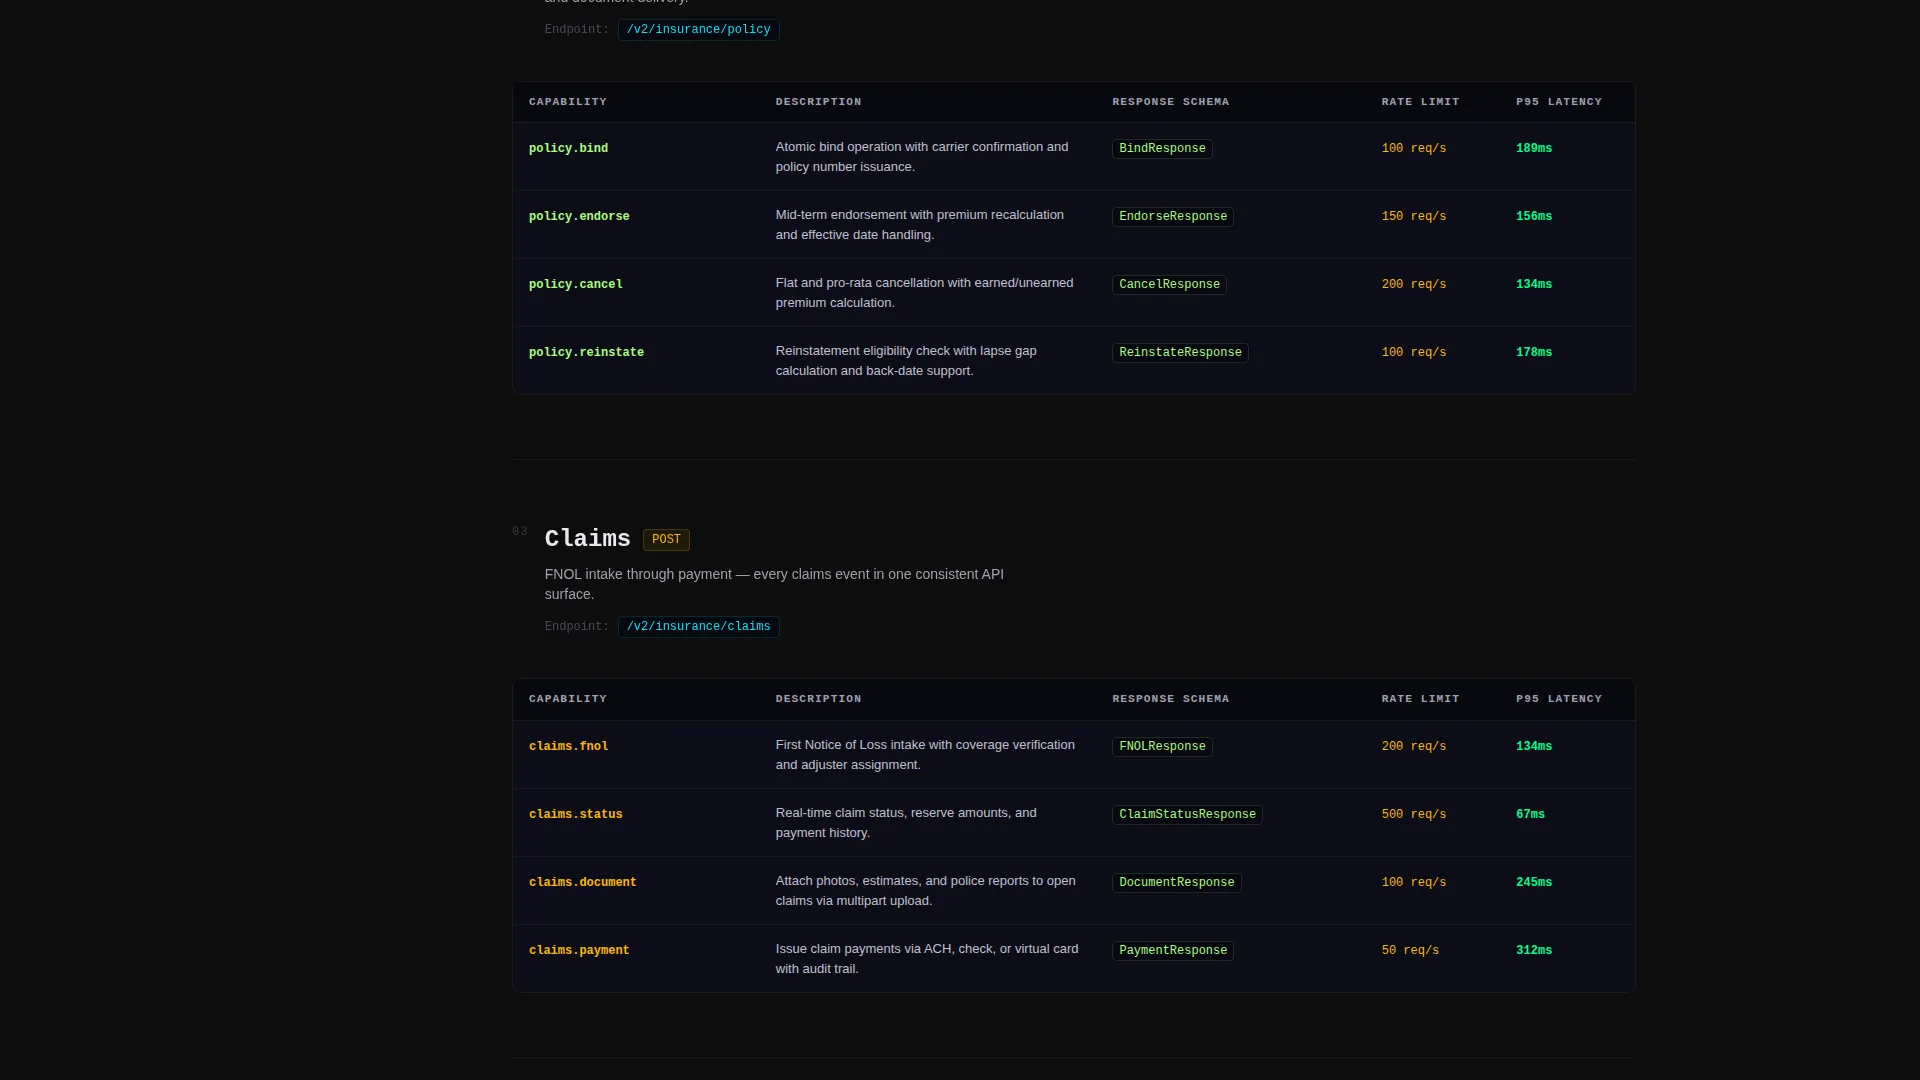Click the 156ms latency for policy.endorse
The image size is (1920, 1080).
pyautogui.click(x=1534, y=217)
